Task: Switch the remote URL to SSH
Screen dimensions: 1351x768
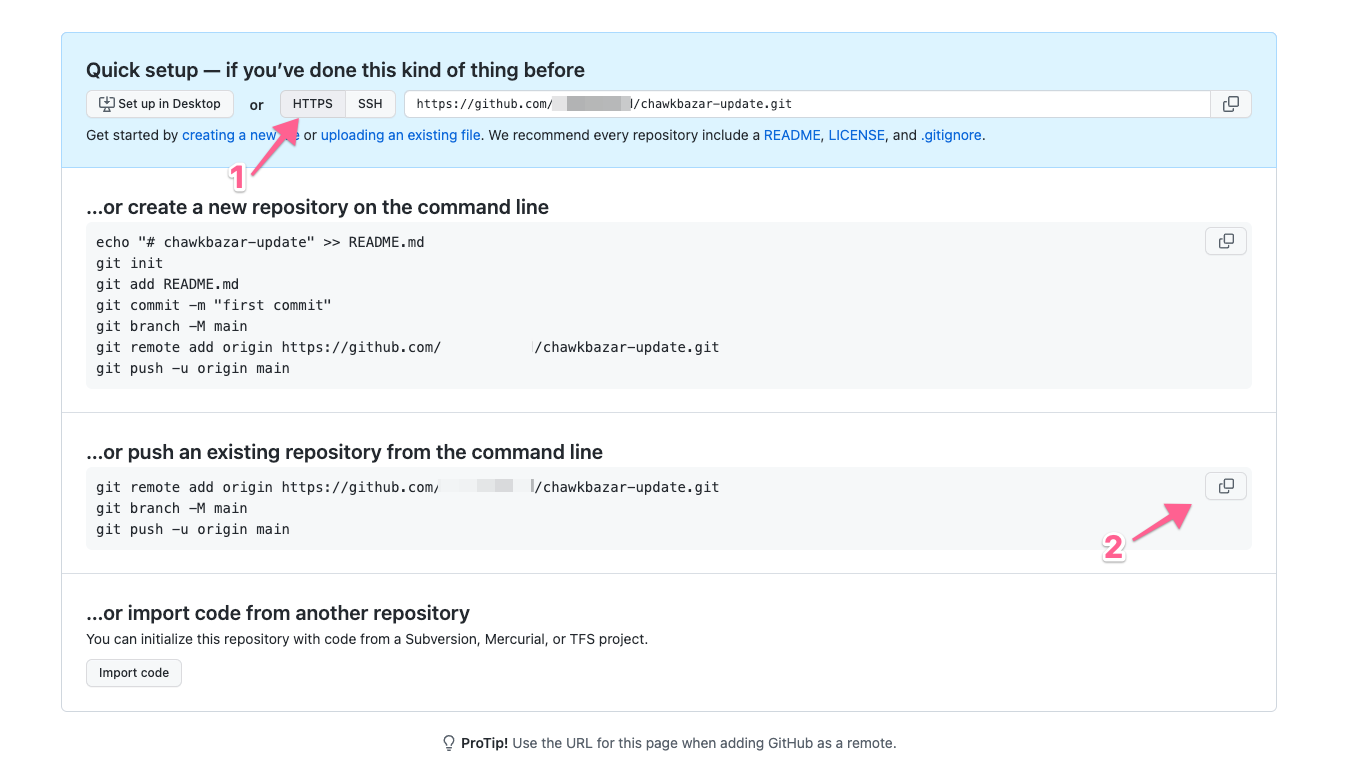Action: (x=370, y=103)
